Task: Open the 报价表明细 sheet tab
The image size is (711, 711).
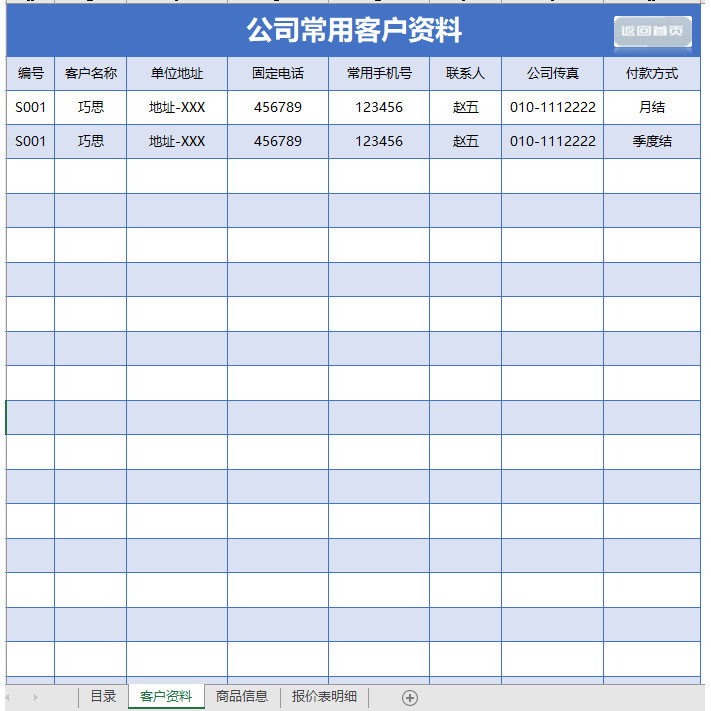Action: tap(324, 696)
